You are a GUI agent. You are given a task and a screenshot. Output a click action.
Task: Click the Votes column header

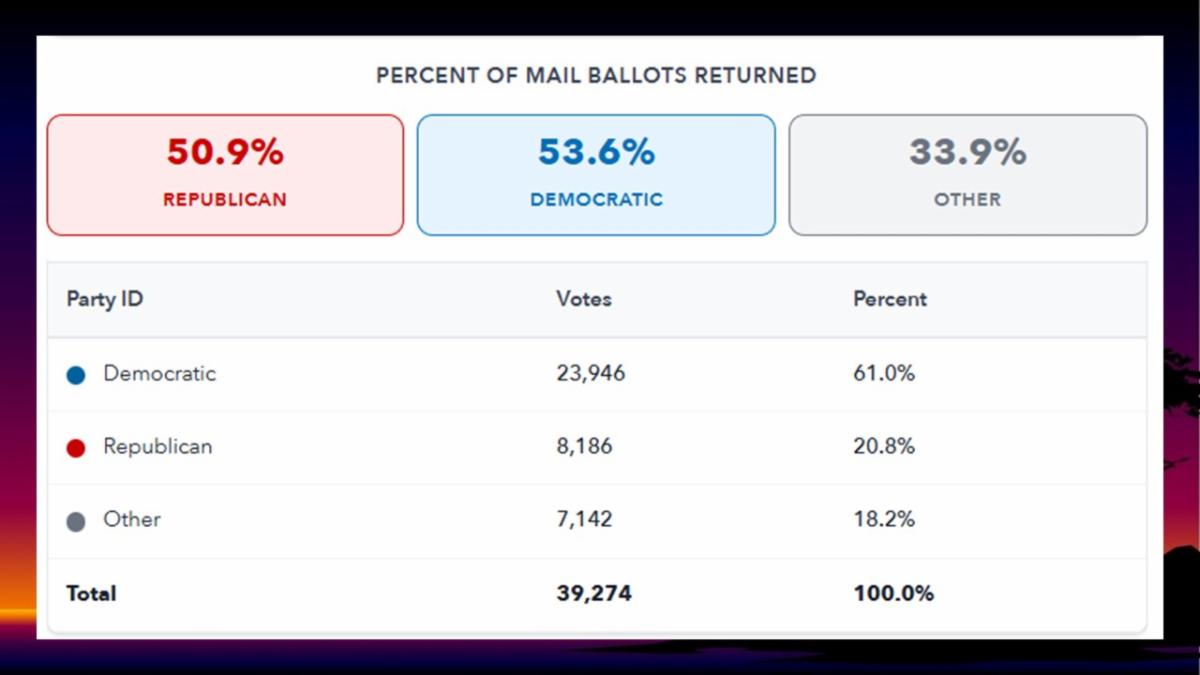coord(584,299)
